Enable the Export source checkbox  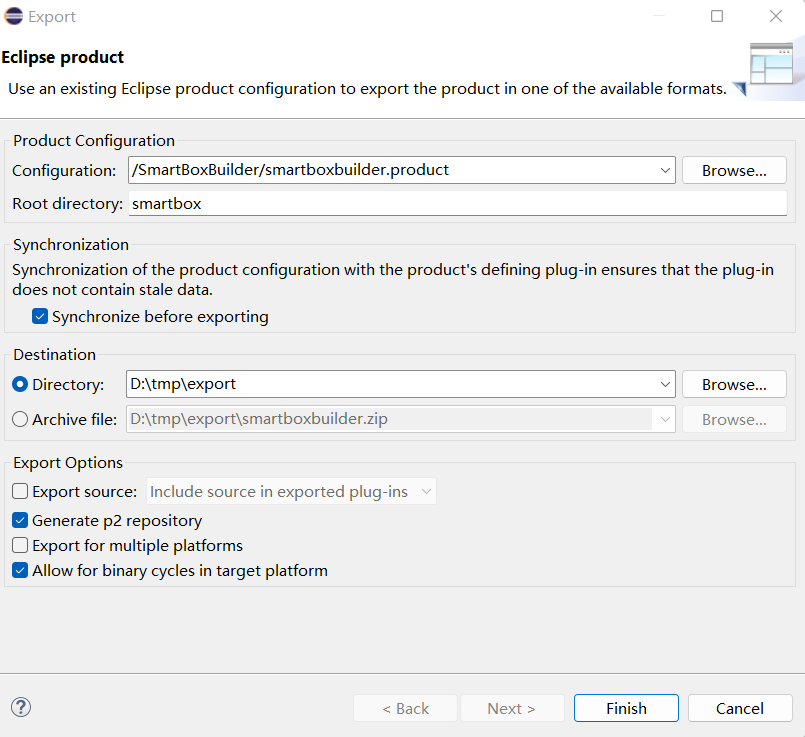tap(20, 491)
